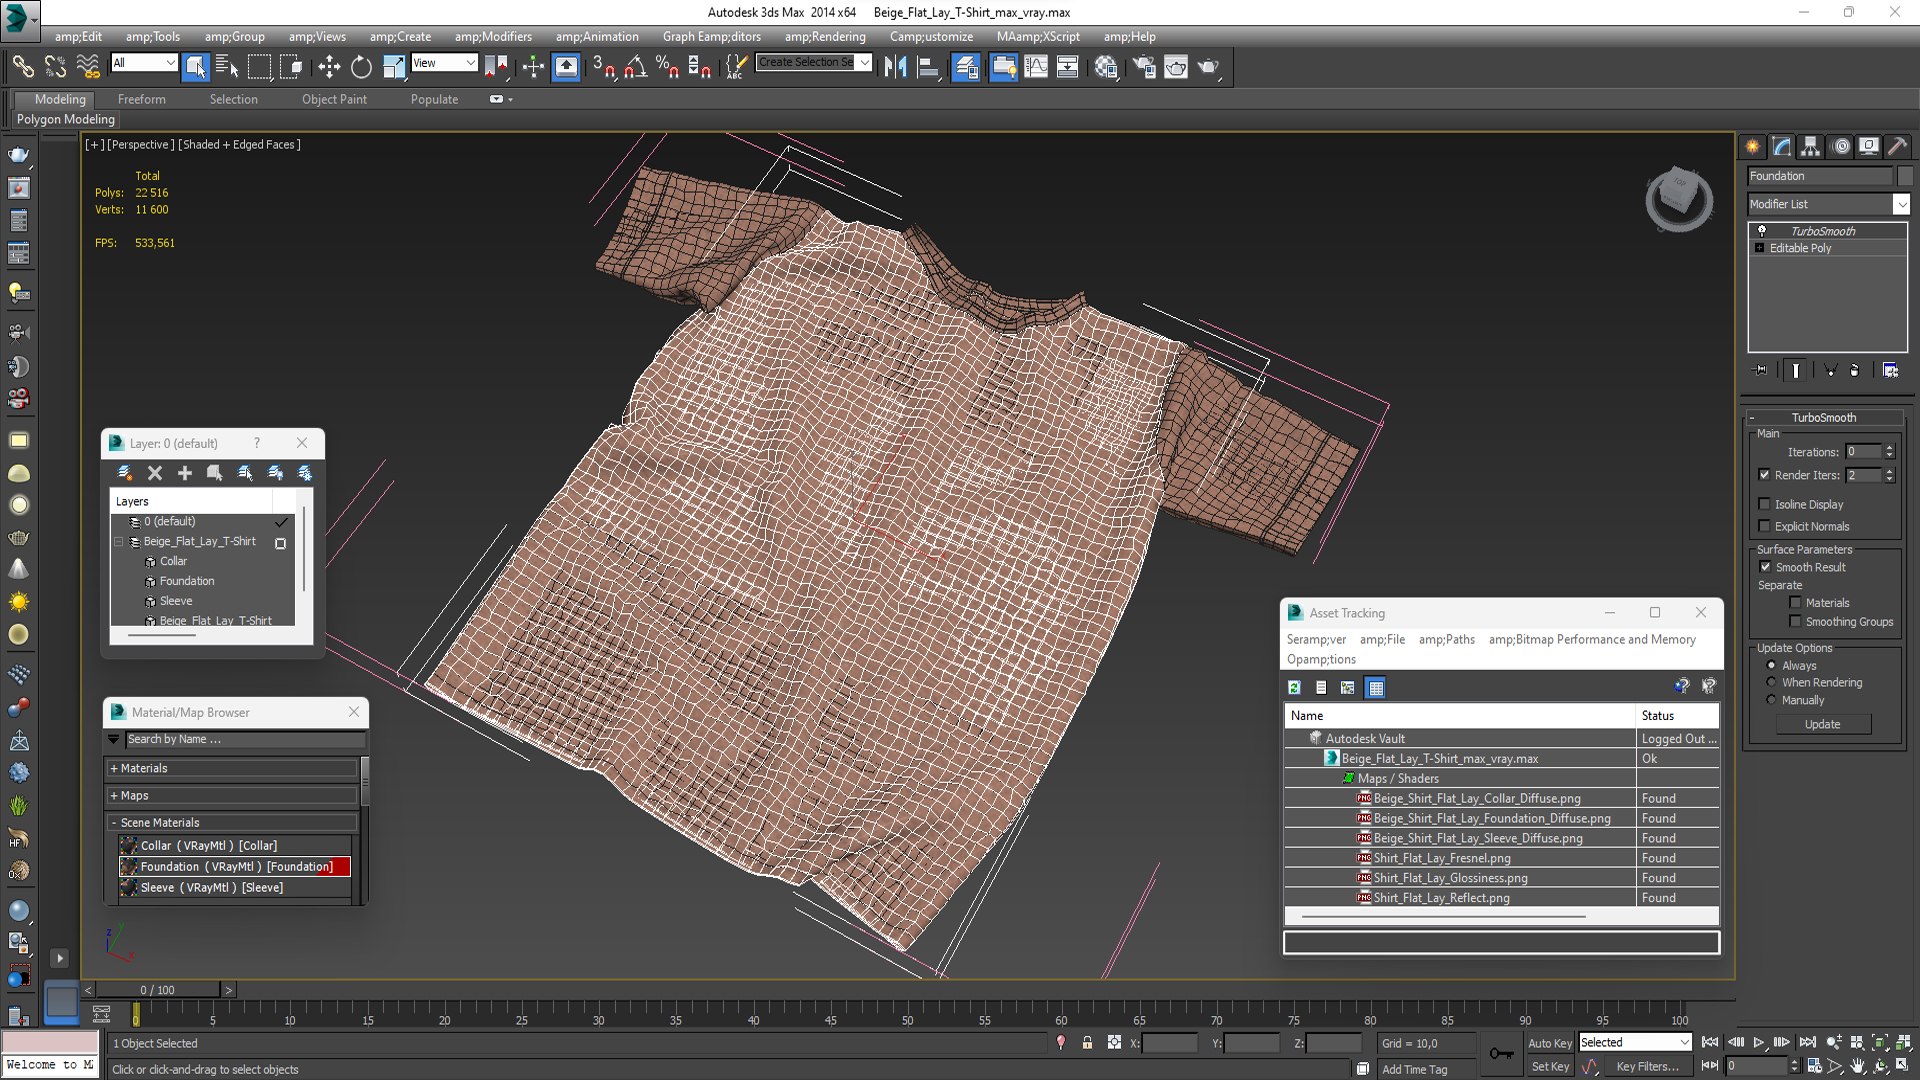The height and width of the screenshot is (1080, 1920).
Task: Click the Iterations value field
Action: pos(1863,452)
